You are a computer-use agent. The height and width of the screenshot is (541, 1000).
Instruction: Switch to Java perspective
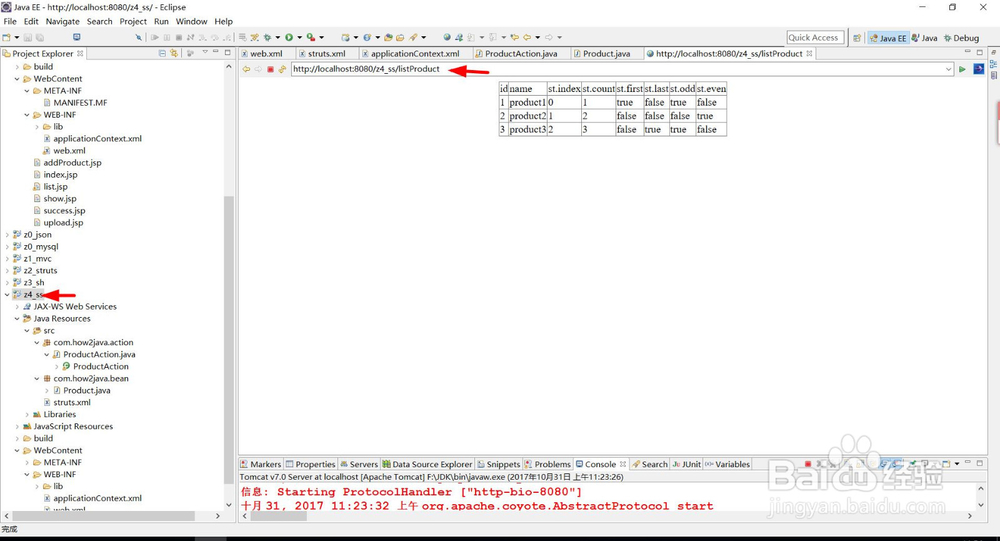[x=924, y=38]
